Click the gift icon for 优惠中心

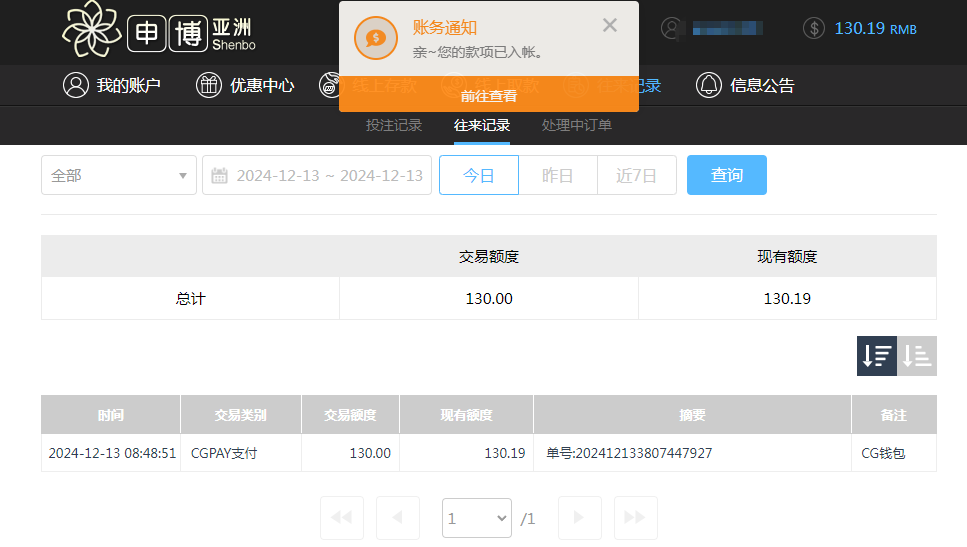(x=208, y=86)
